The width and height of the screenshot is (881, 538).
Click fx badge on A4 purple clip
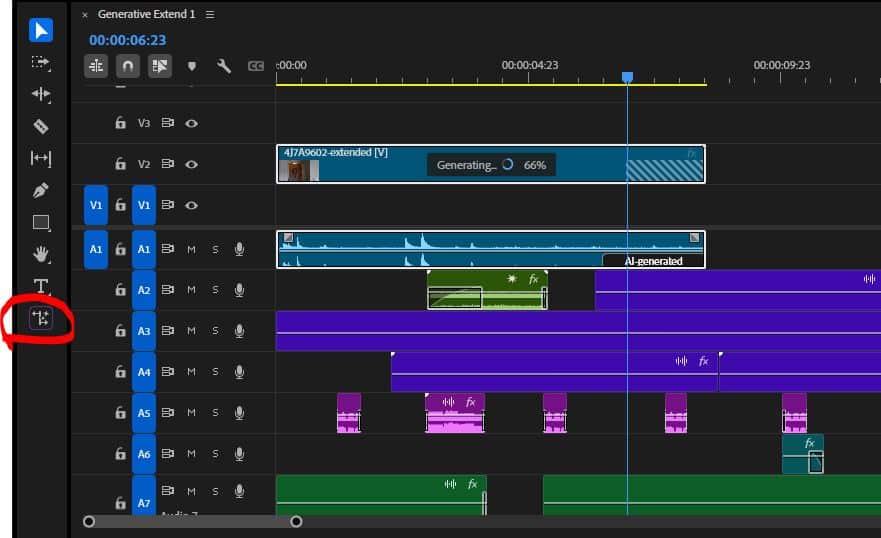tap(703, 361)
